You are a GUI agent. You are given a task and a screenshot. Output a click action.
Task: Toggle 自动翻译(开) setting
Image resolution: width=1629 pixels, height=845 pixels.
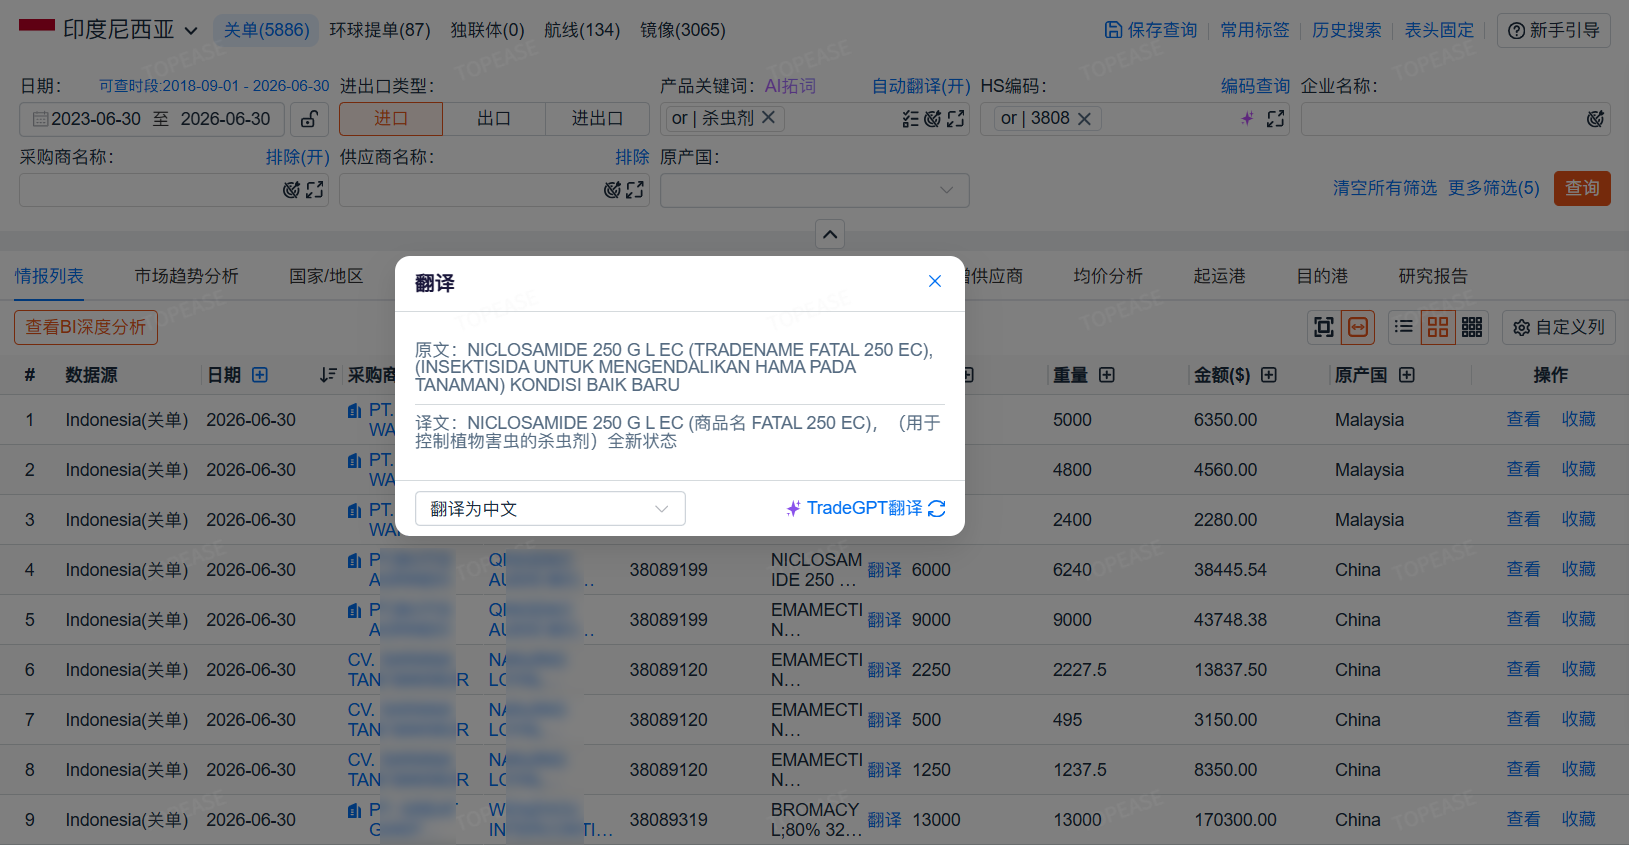[921, 86]
